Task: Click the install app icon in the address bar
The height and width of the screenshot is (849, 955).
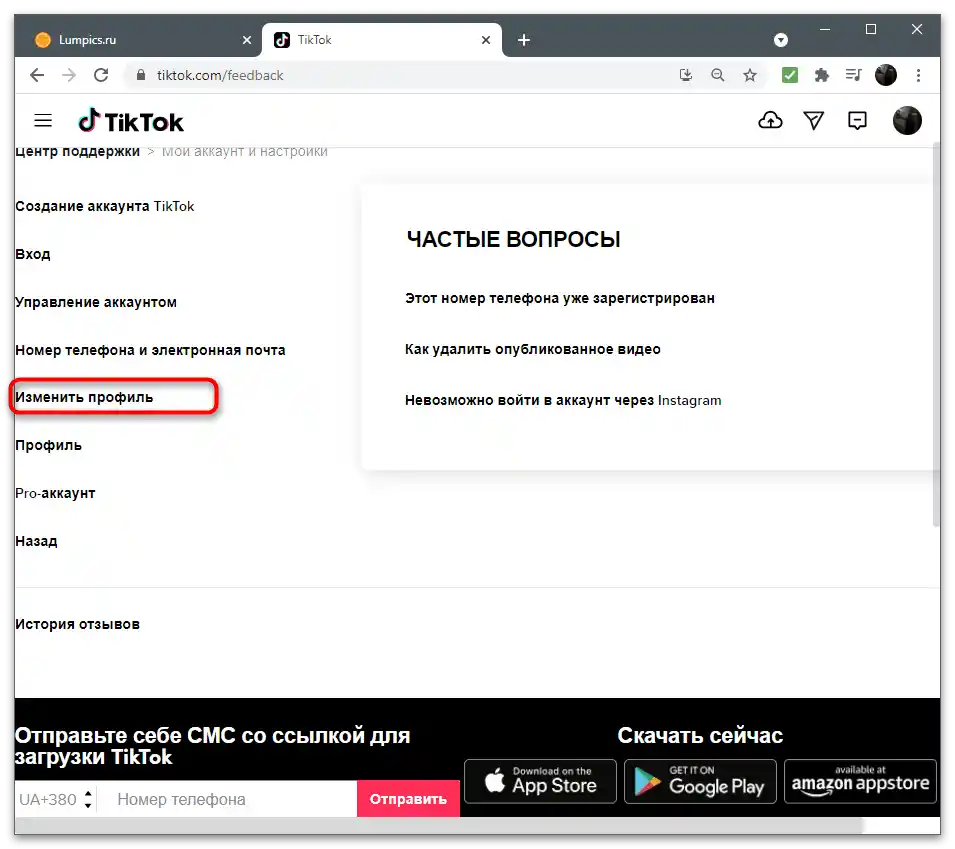Action: (x=686, y=75)
